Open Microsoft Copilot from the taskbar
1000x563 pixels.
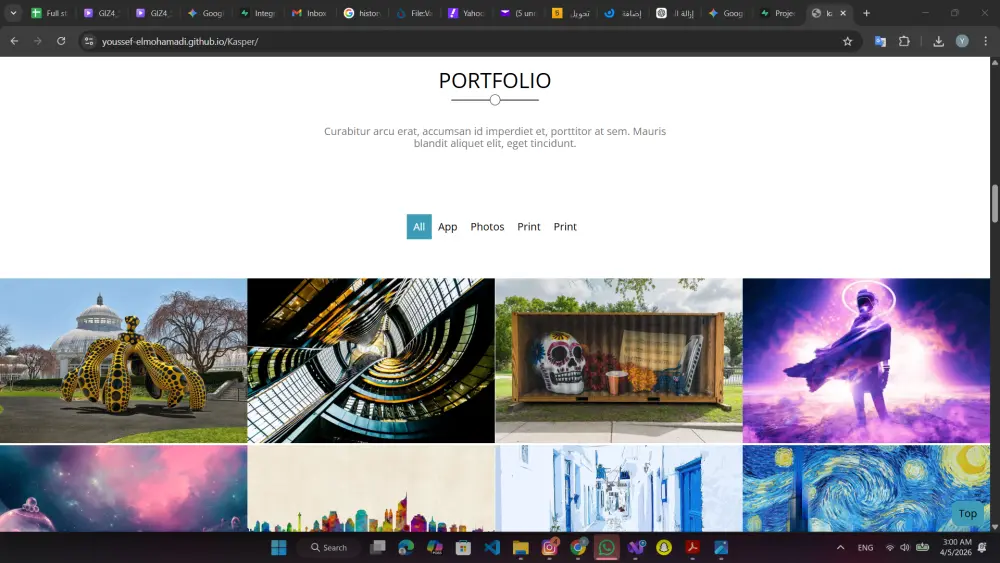pos(435,548)
